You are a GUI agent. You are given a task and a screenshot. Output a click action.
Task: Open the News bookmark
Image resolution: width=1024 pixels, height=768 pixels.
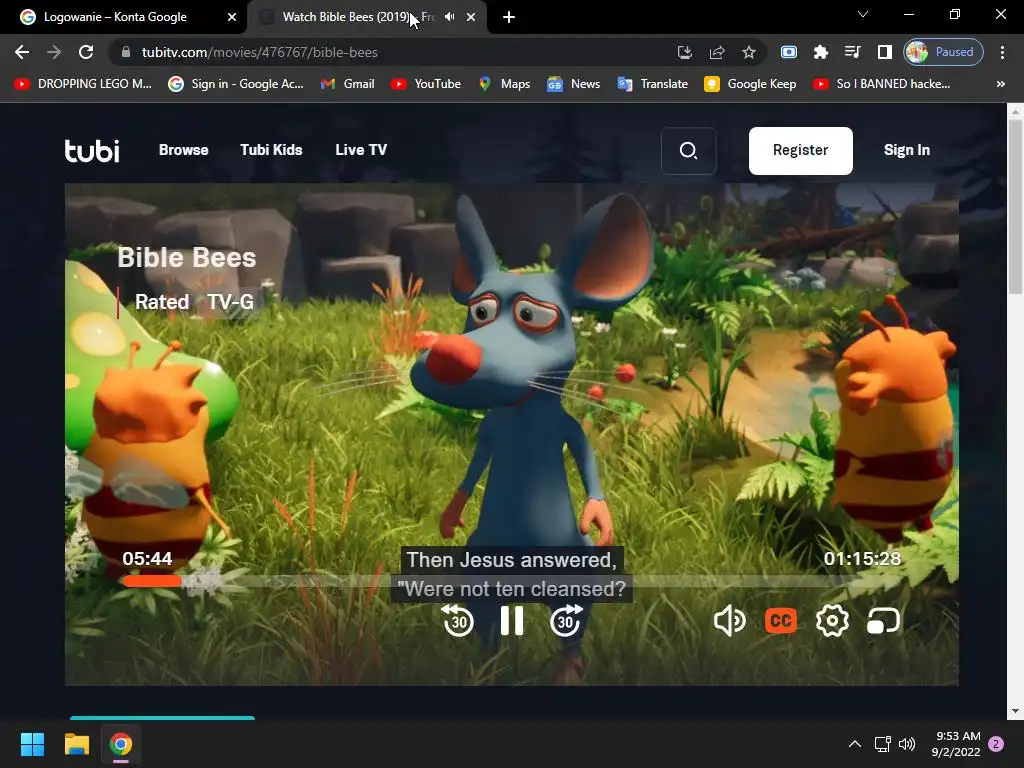pyautogui.click(x=573, y=84)
